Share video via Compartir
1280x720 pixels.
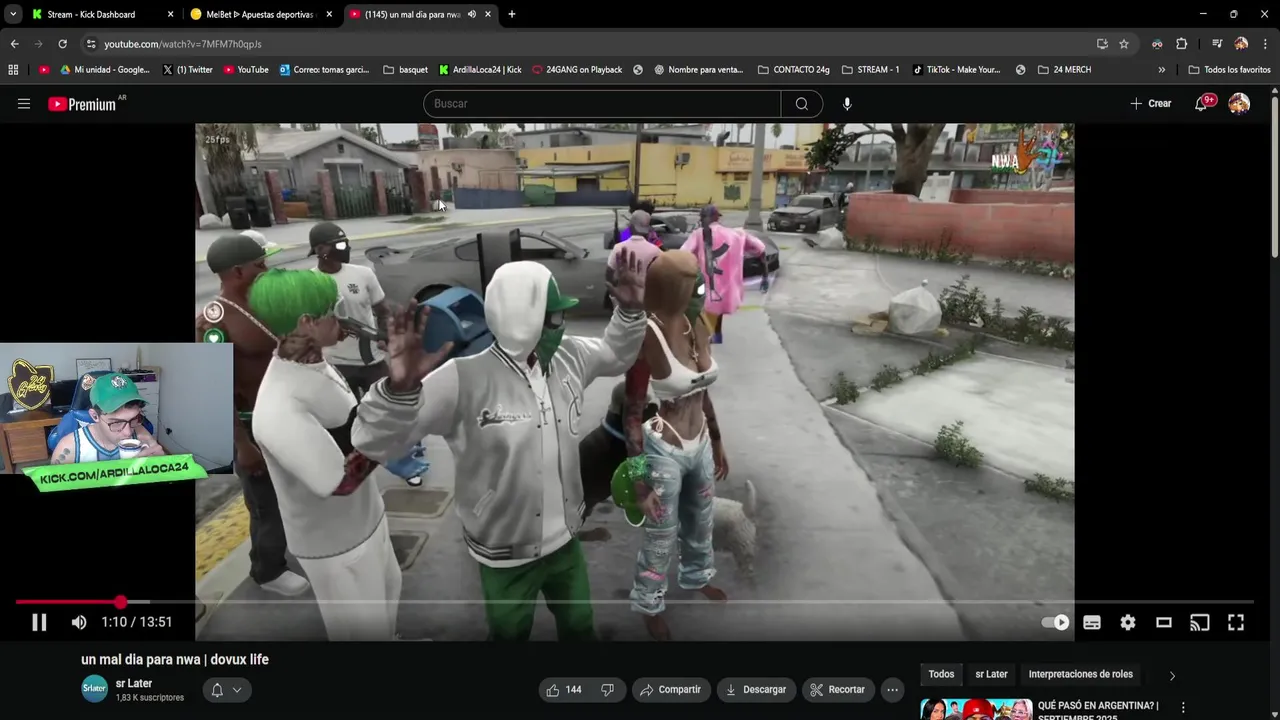[670, 690]
